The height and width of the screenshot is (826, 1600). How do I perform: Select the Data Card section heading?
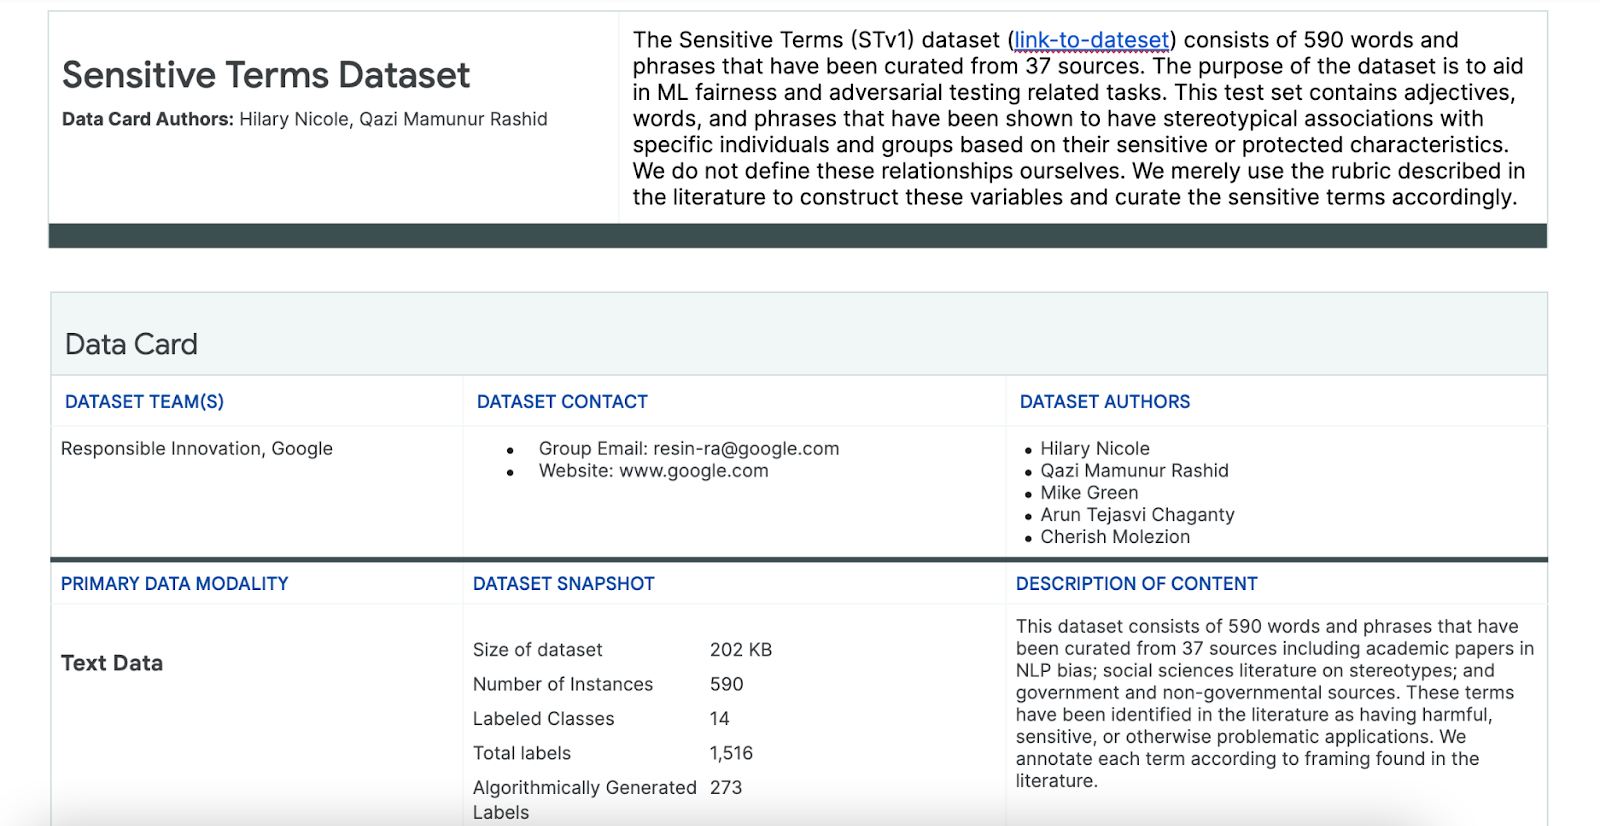pyautogui.click(x=131, y=344)
